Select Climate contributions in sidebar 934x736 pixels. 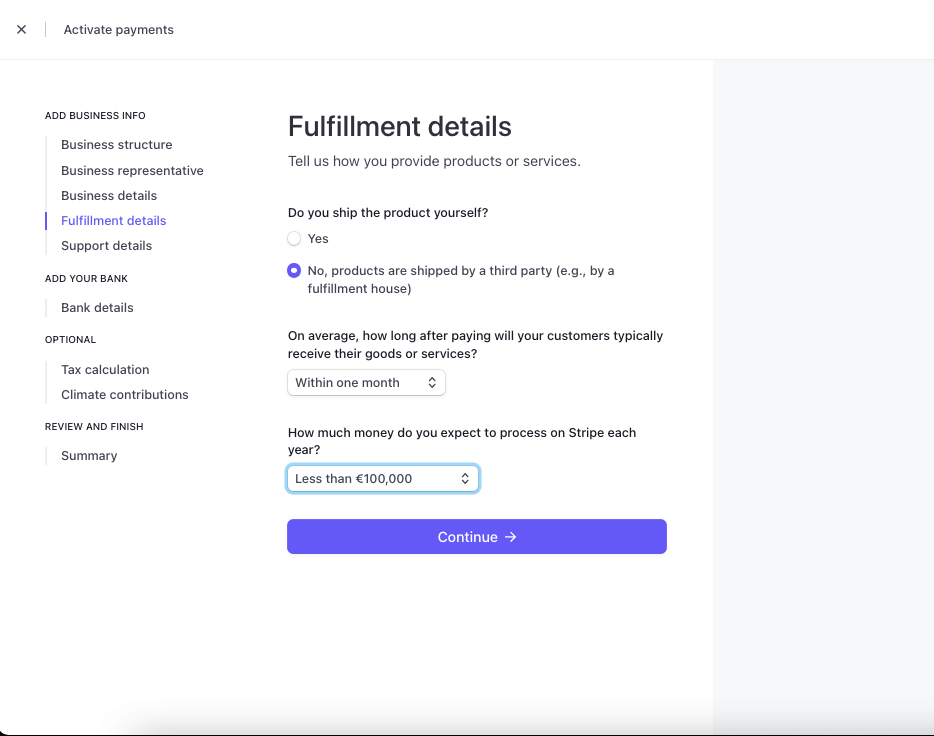(x=124, y=395)
